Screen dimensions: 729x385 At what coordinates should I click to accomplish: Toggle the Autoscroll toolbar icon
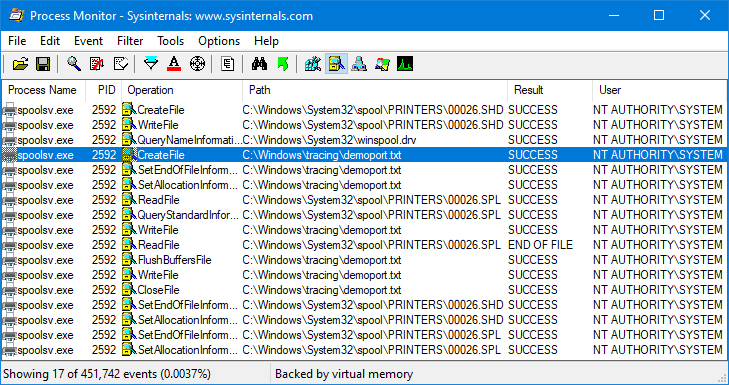[x=97, y=64]
